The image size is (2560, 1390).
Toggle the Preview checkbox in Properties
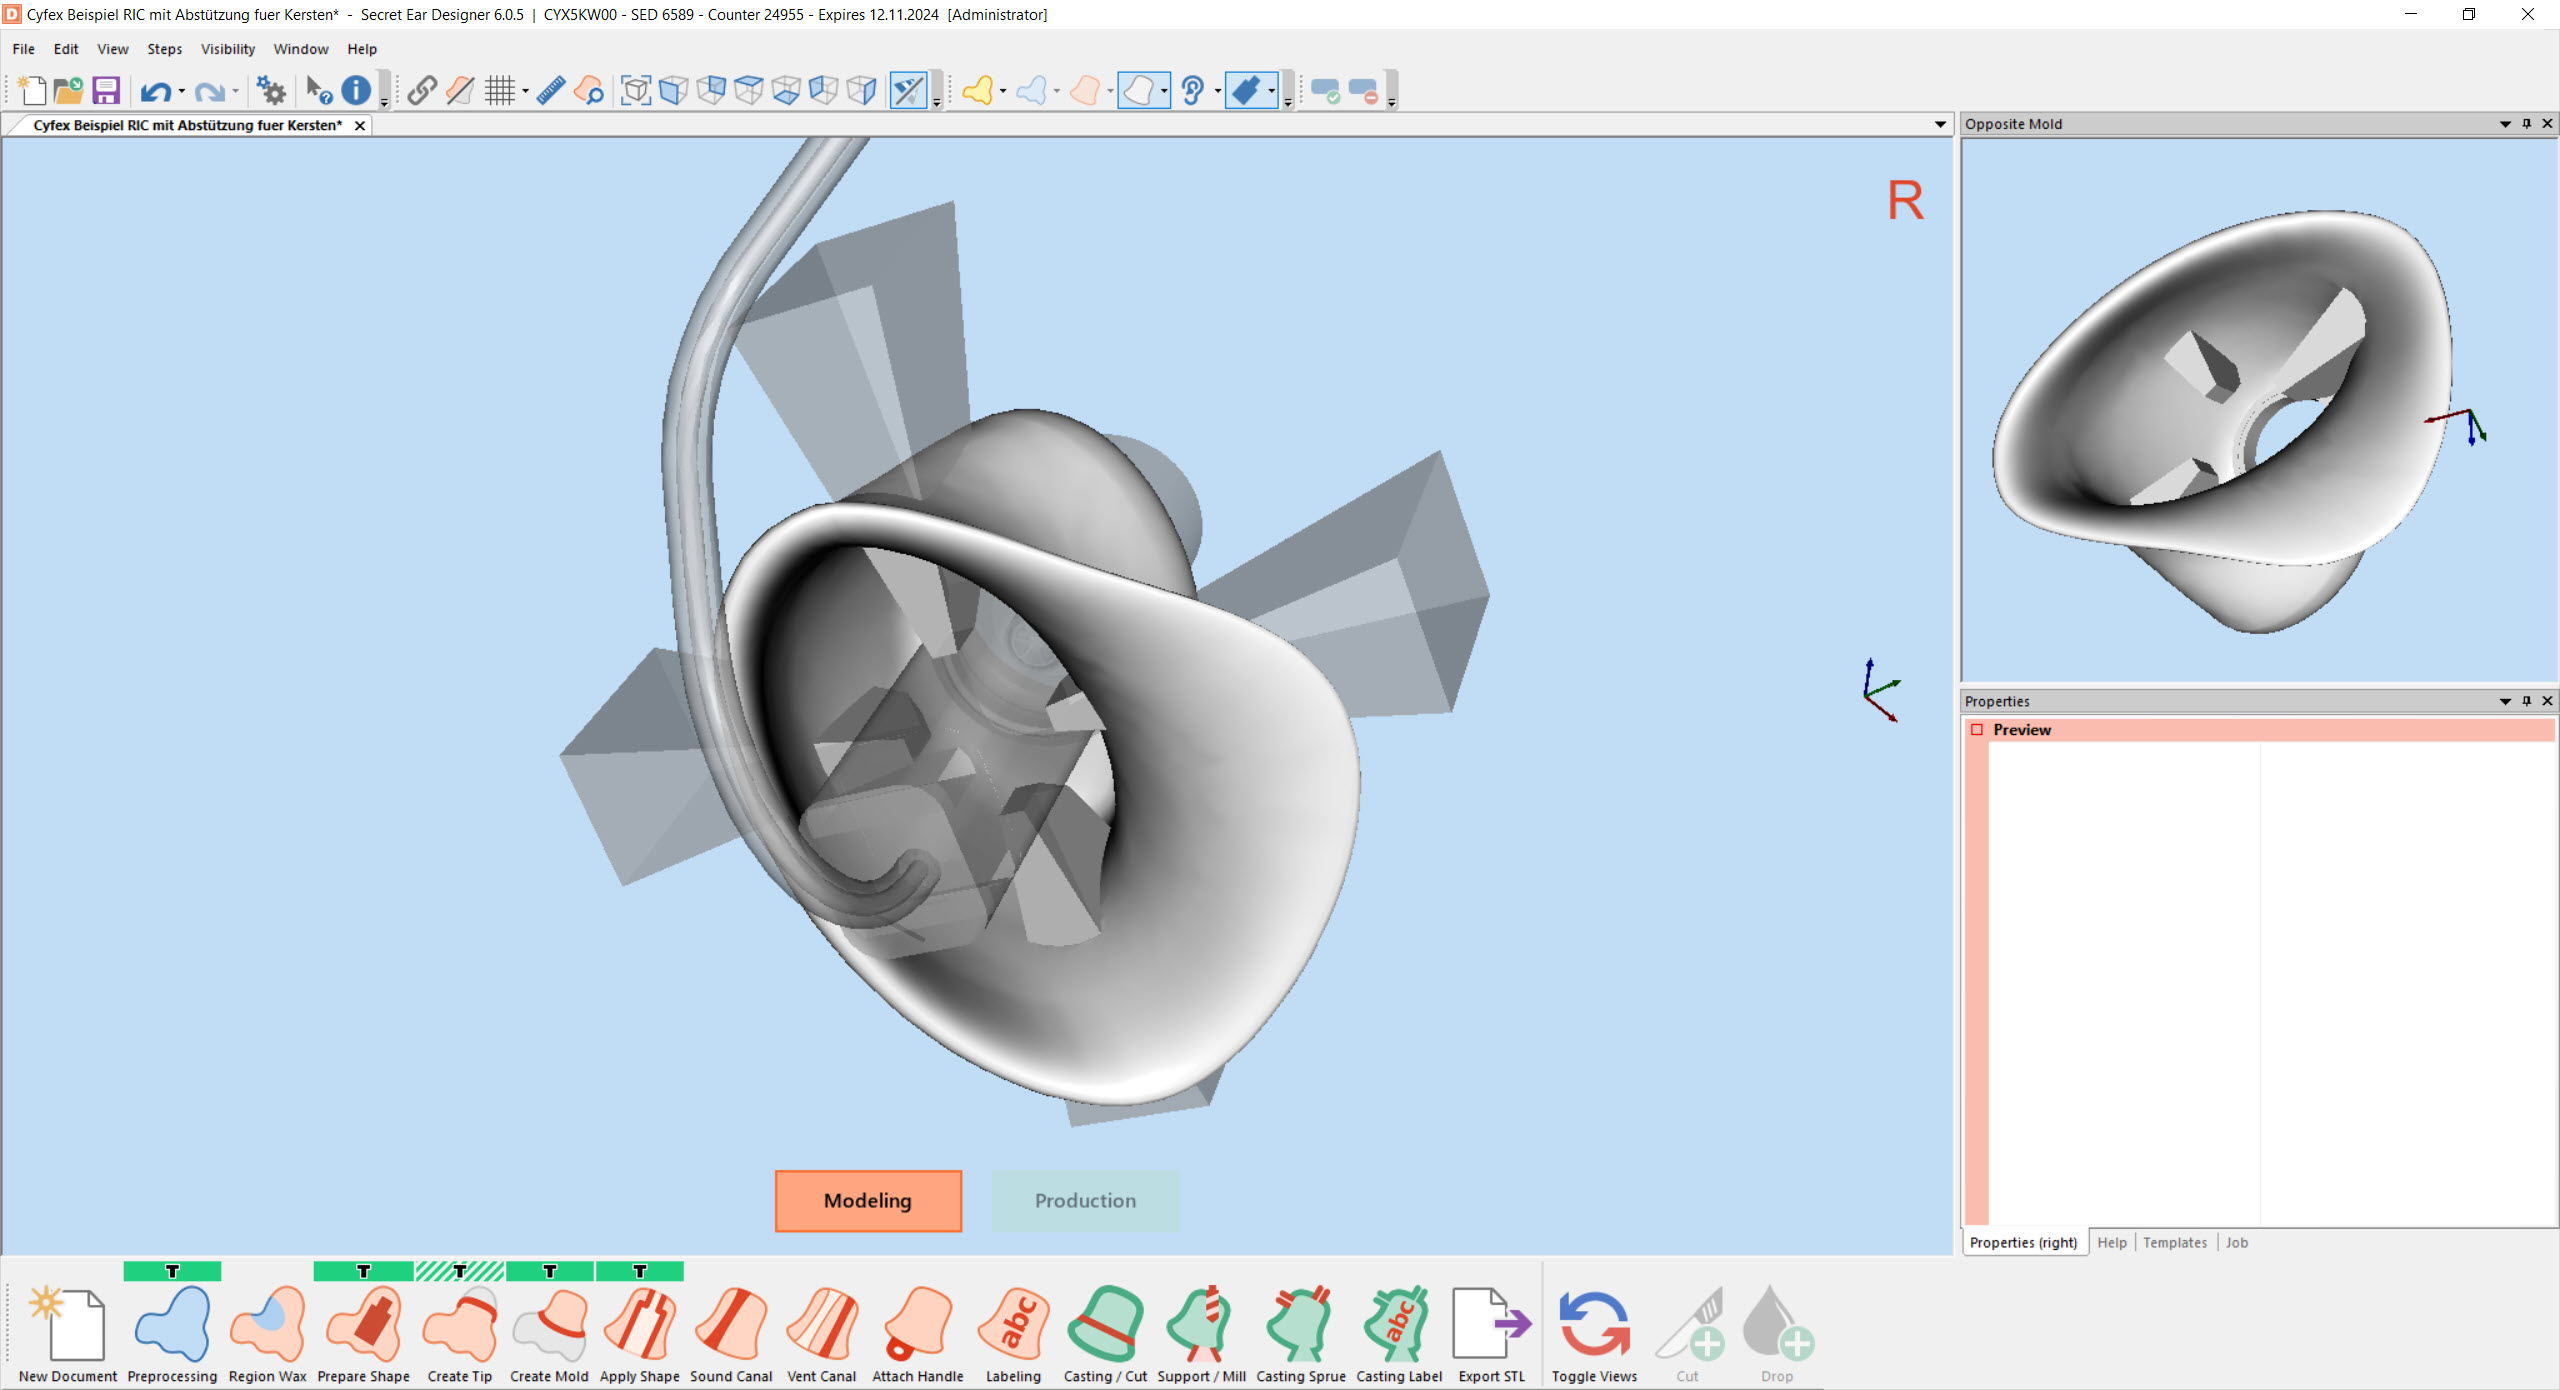click(x=1977, y=730)
